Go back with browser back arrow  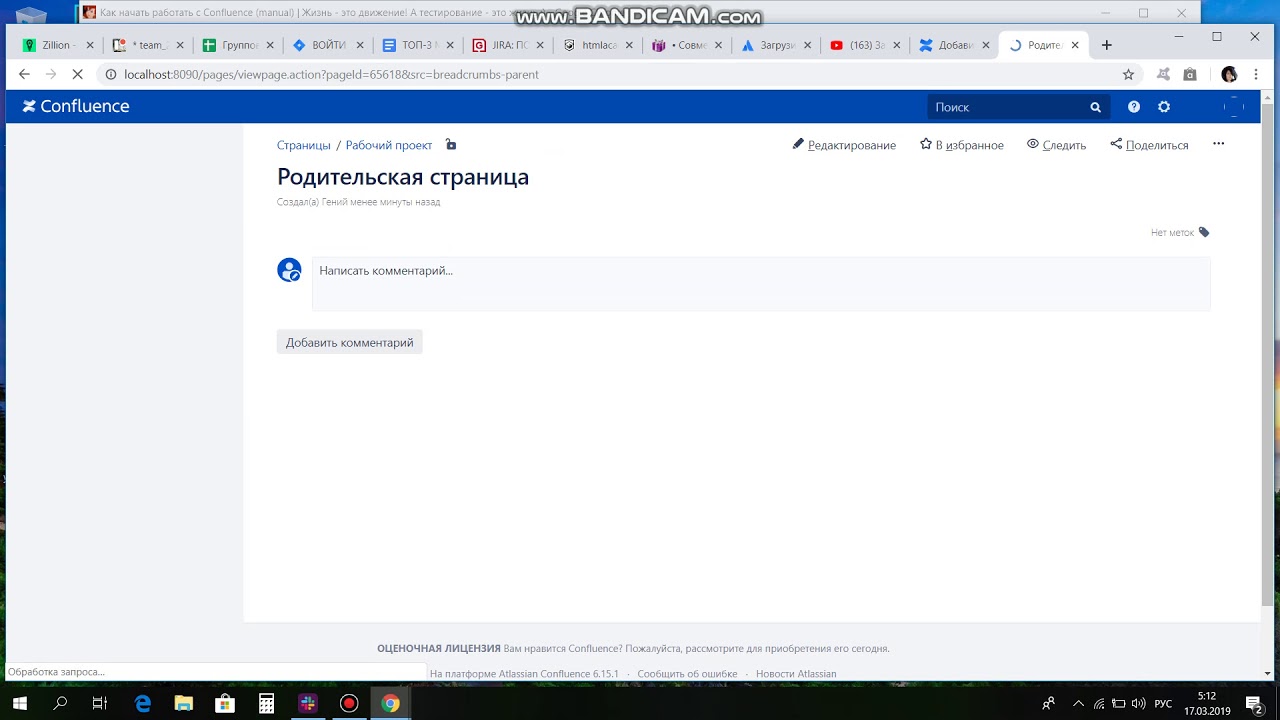coord(24,74)
